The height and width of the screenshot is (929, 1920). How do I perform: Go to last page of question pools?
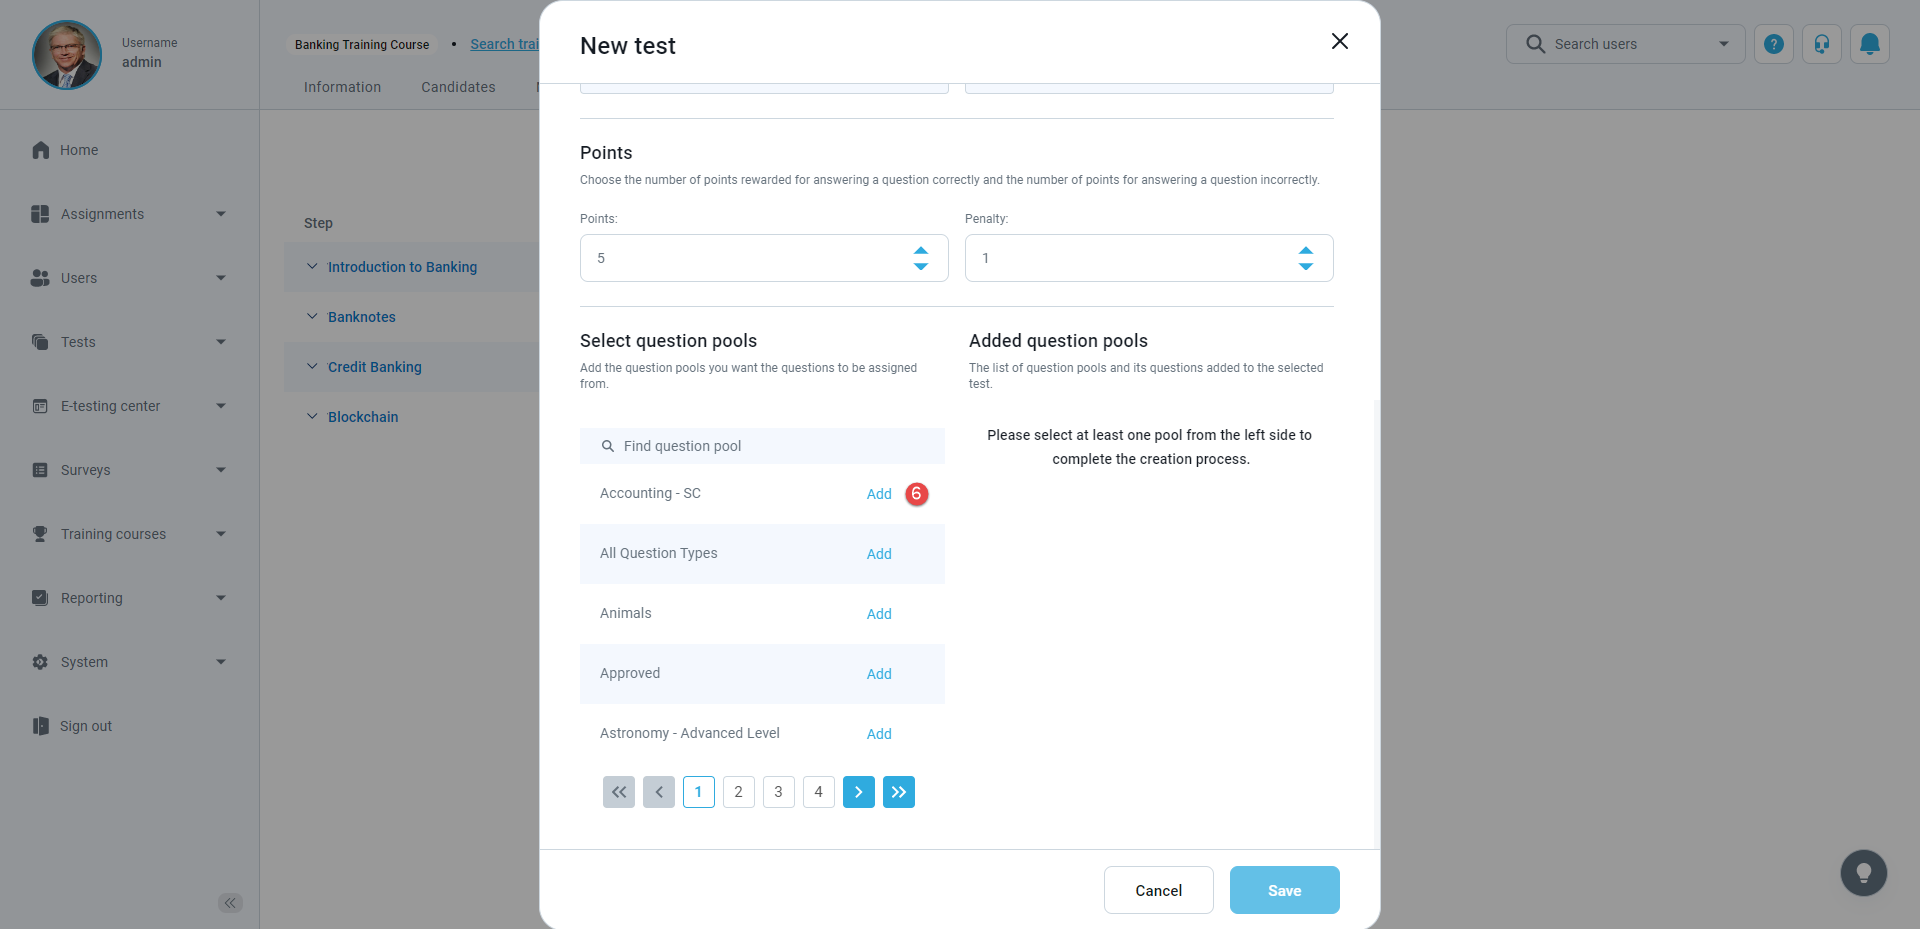[898, 792]
